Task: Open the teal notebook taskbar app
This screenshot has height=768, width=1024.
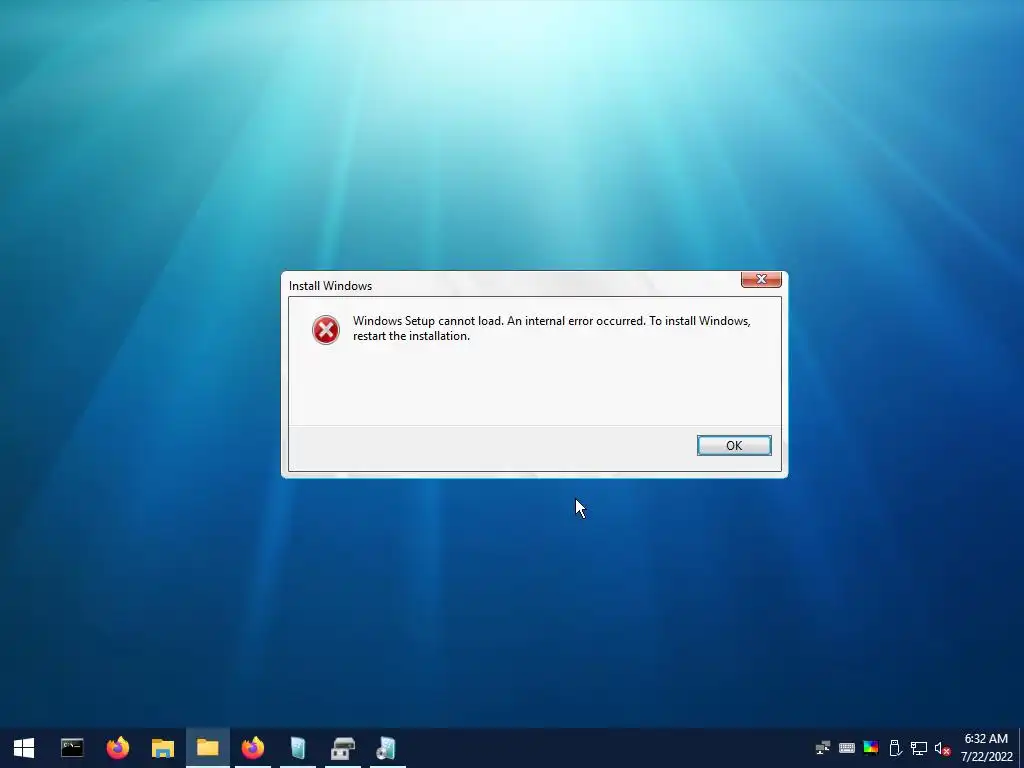Action: (298, 748)
